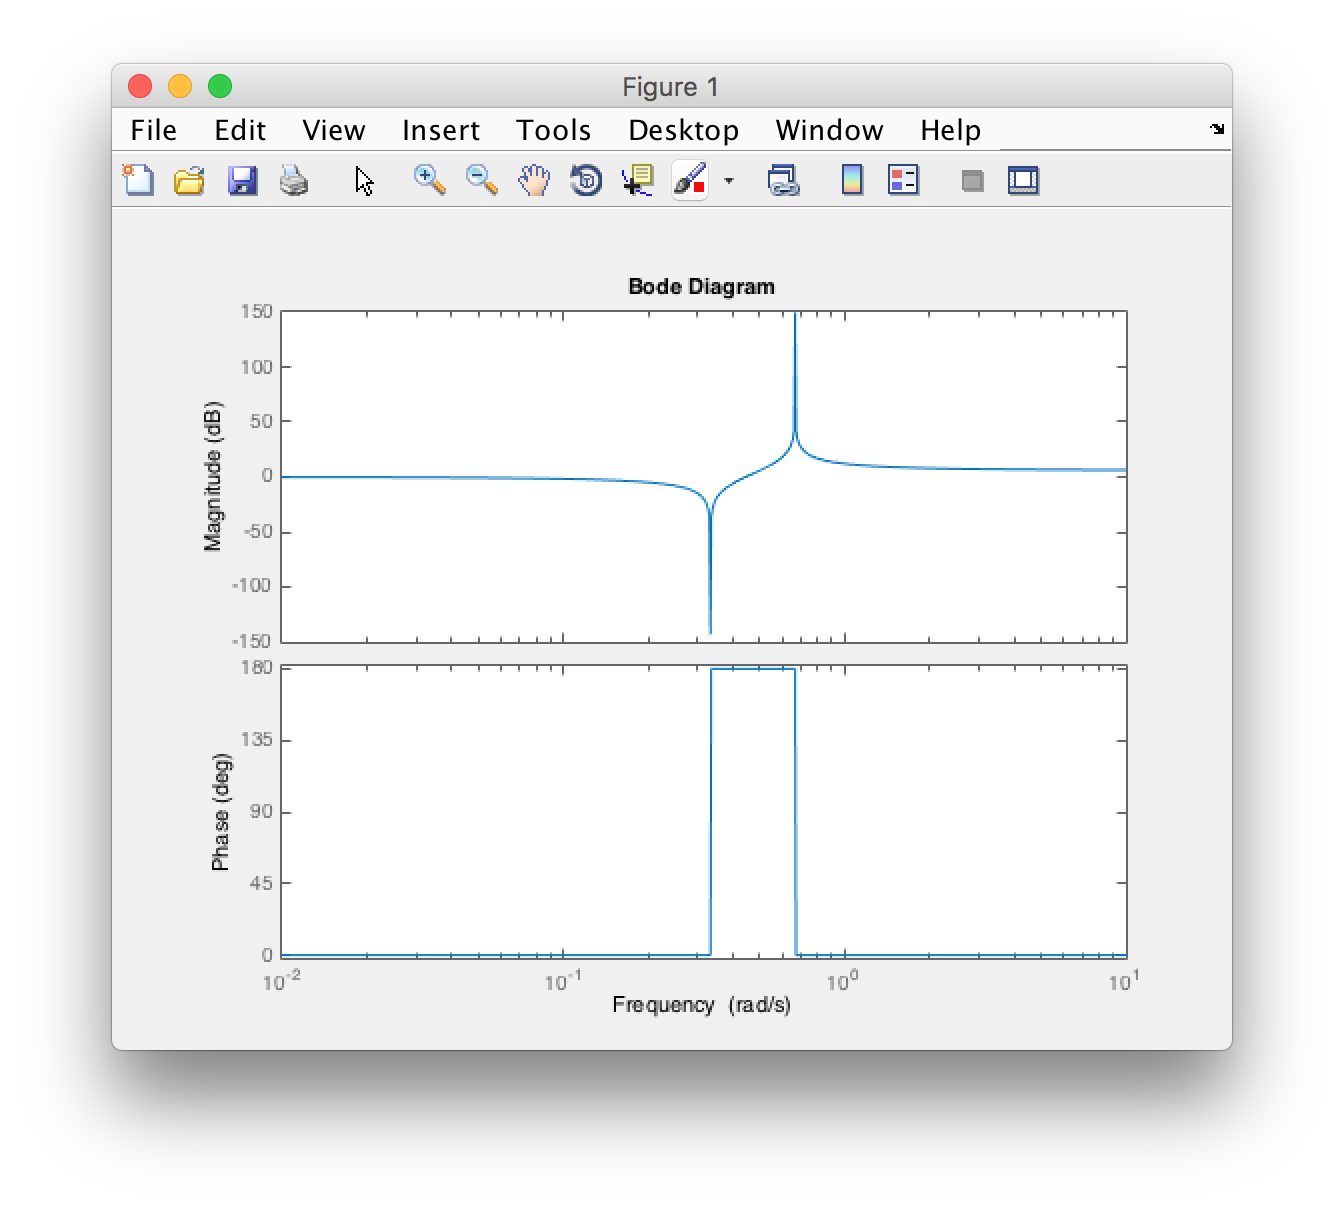
Task: Open the Desktop menu
Action: point(684,130)
